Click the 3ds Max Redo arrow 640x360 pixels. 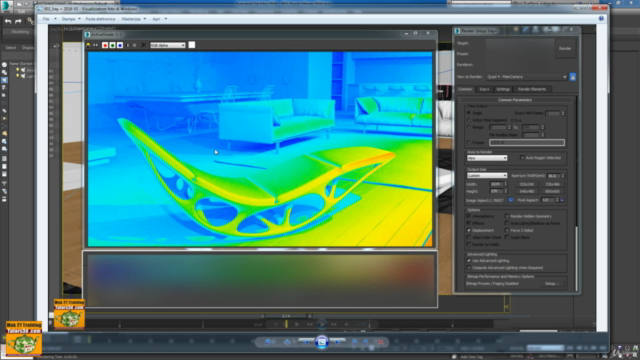tap(18, 21)
